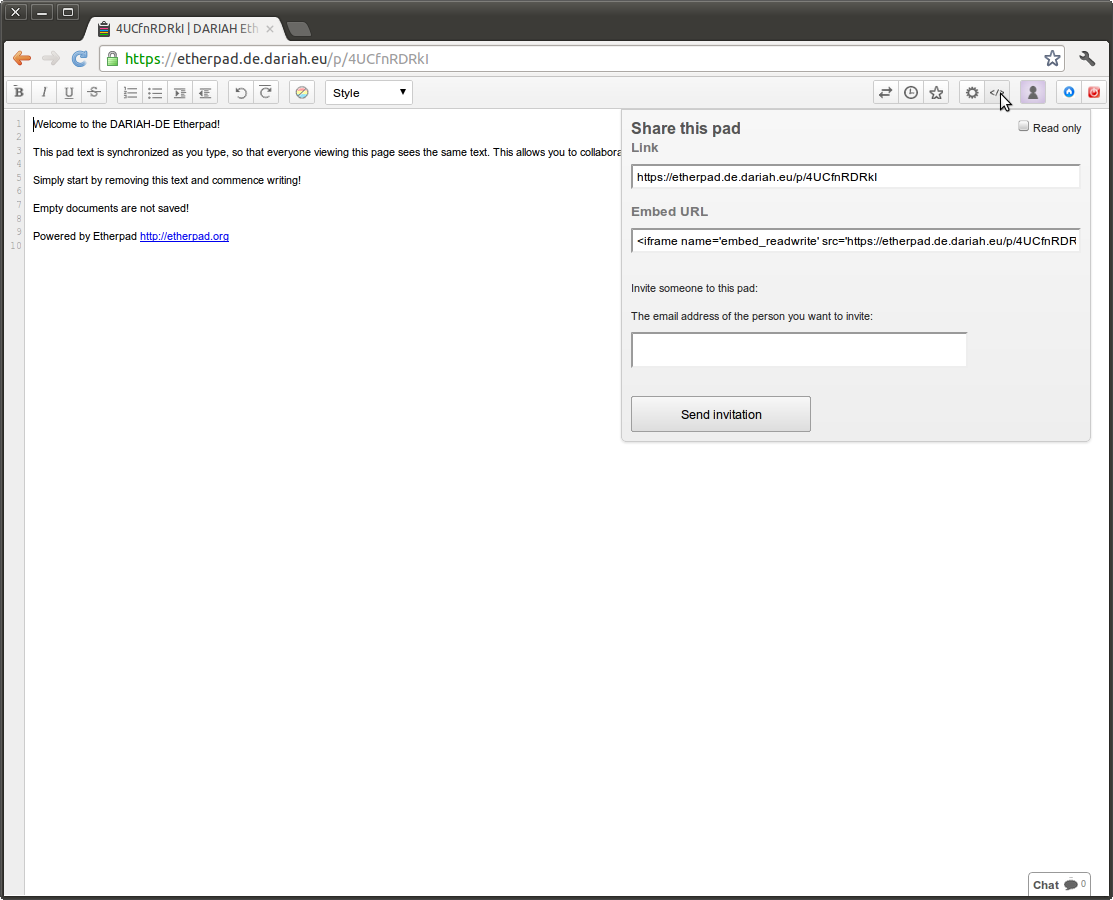This screenshot has width=1113, height=900.
Task: Click the invite email address field
Action: coord(799,350)
